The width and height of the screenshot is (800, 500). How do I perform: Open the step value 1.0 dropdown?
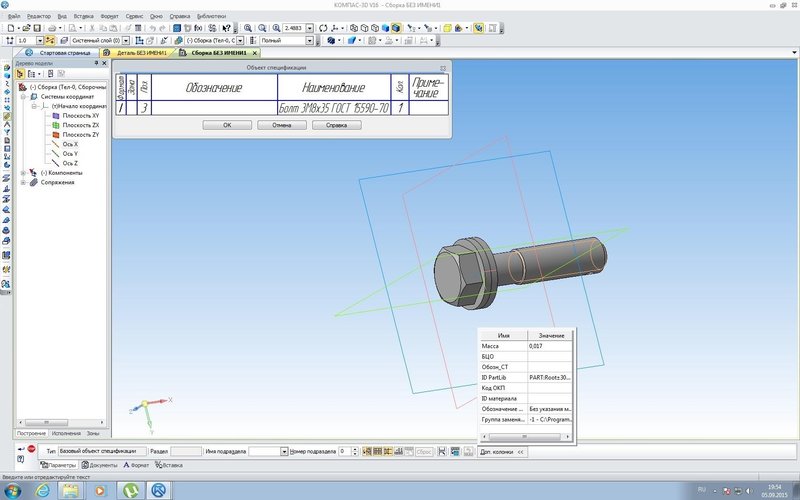[40, 40]
